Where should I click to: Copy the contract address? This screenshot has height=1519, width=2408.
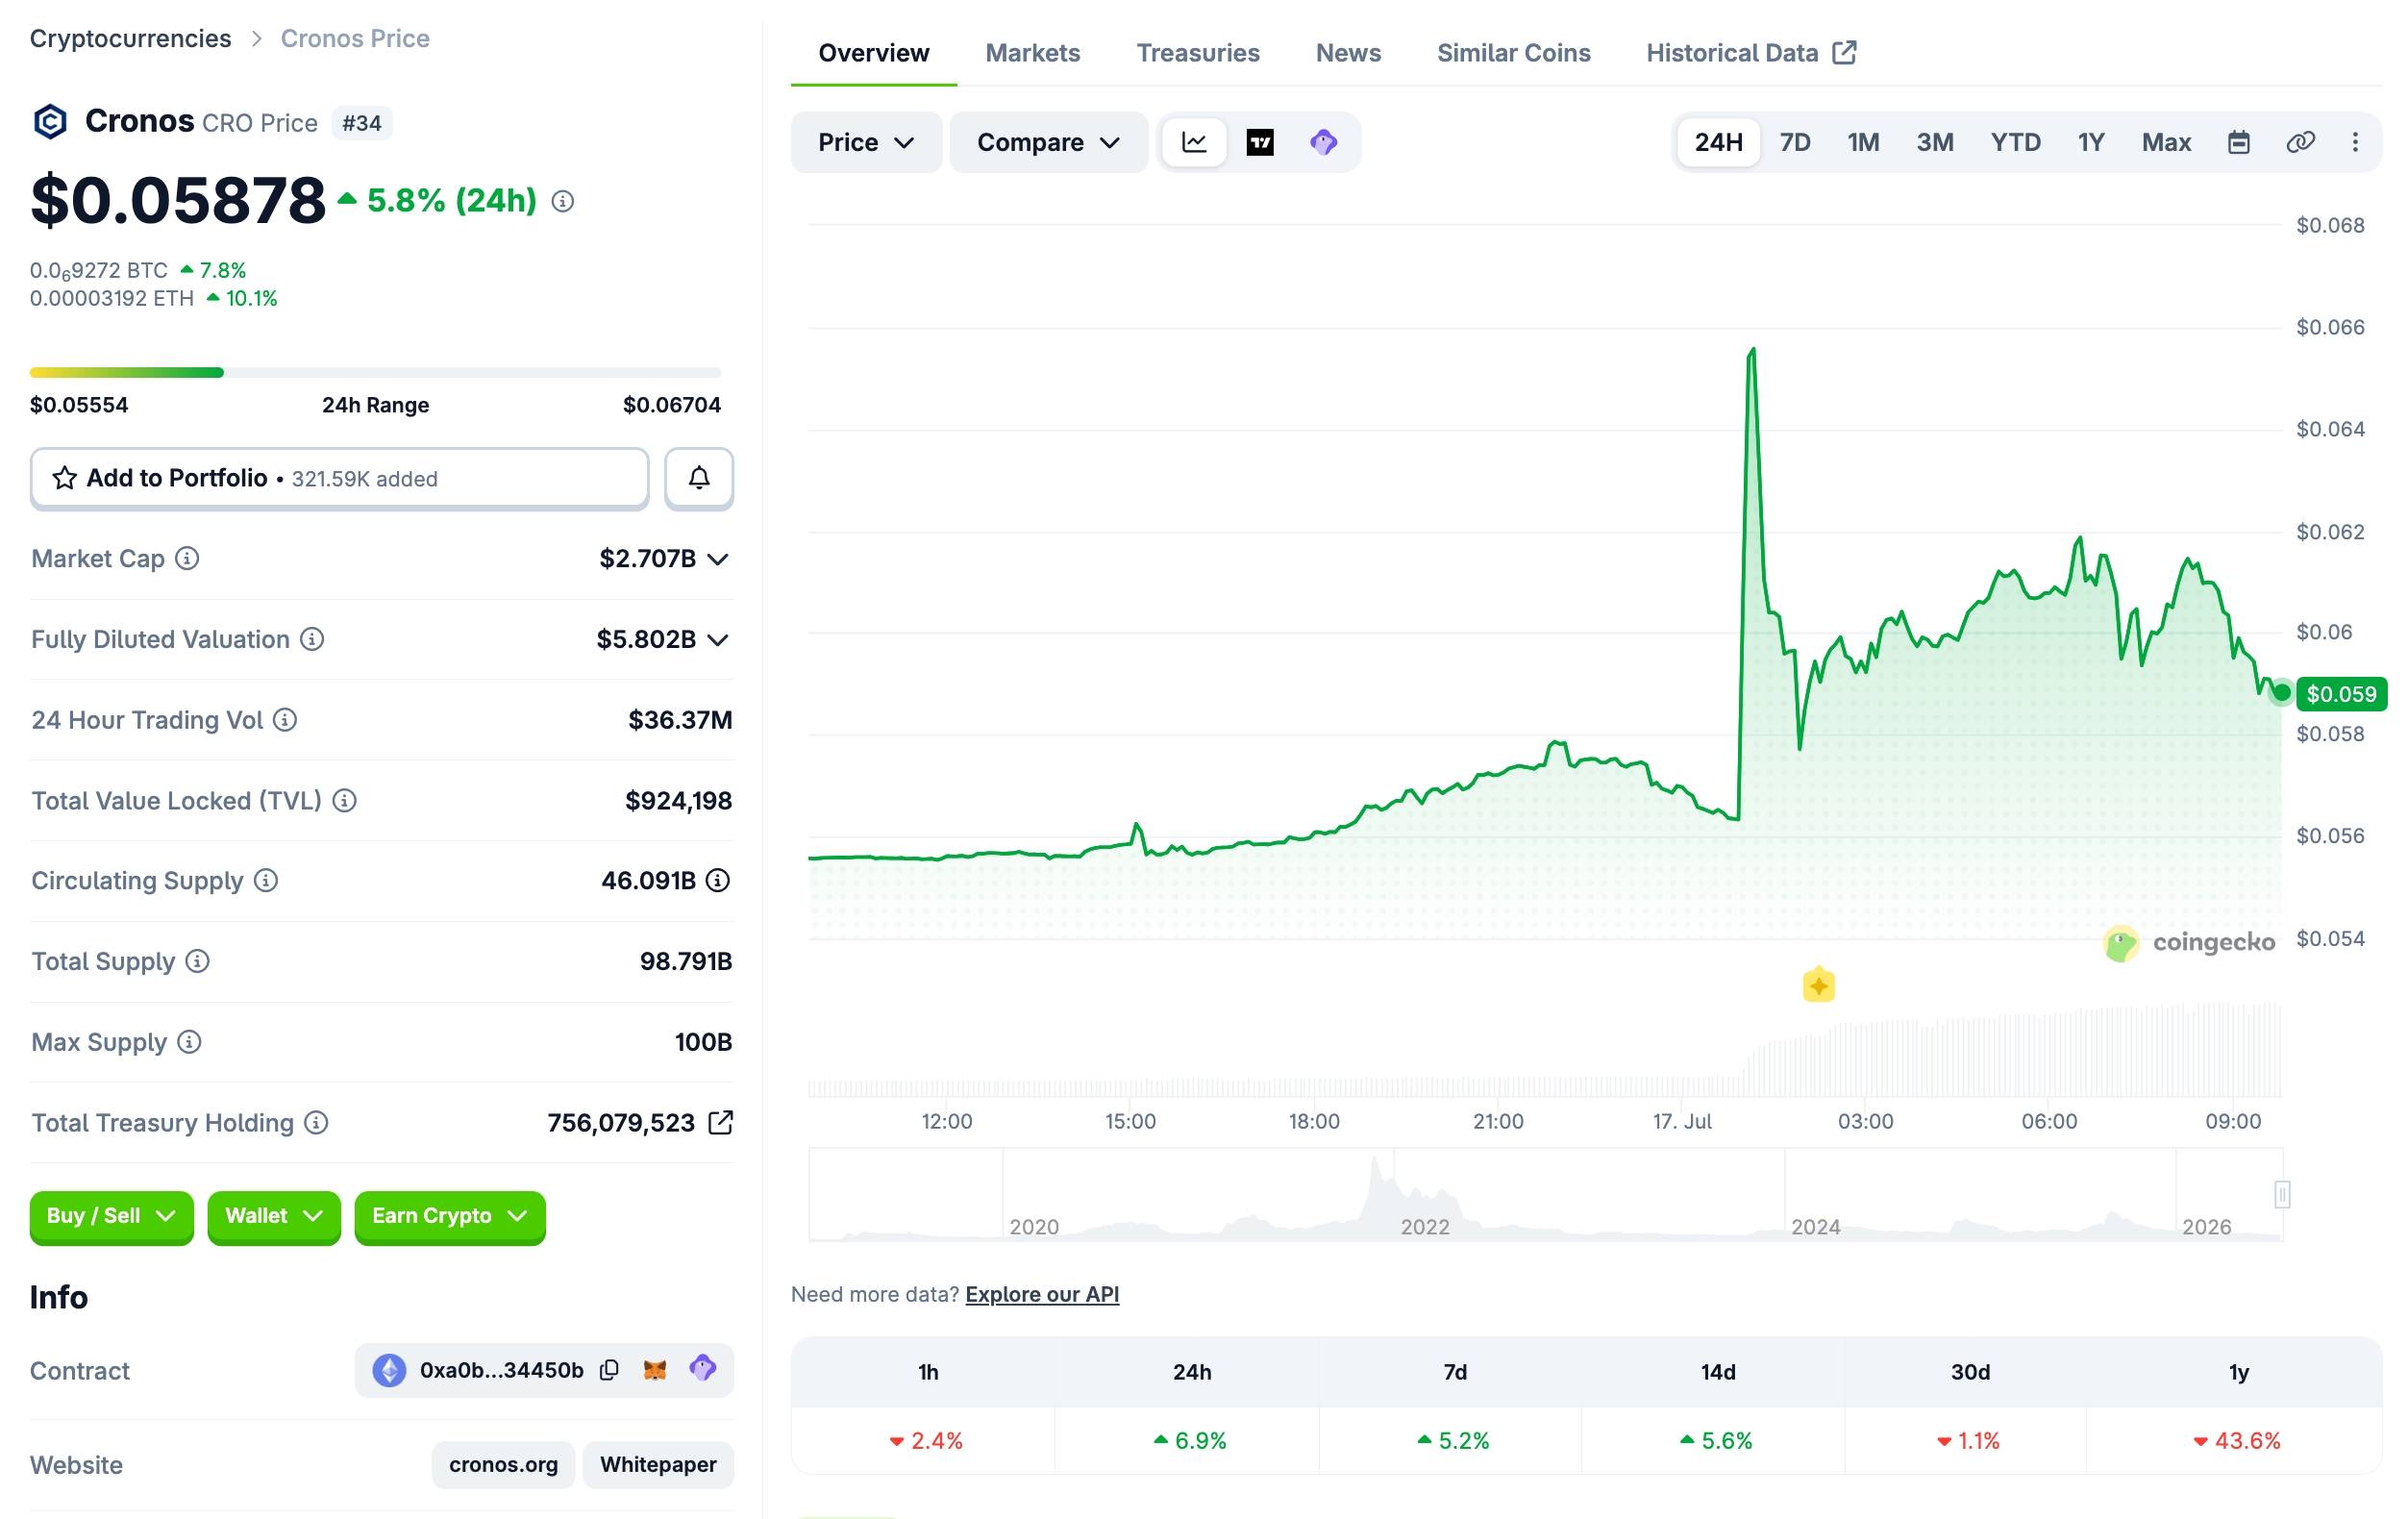pos(609,1370)
